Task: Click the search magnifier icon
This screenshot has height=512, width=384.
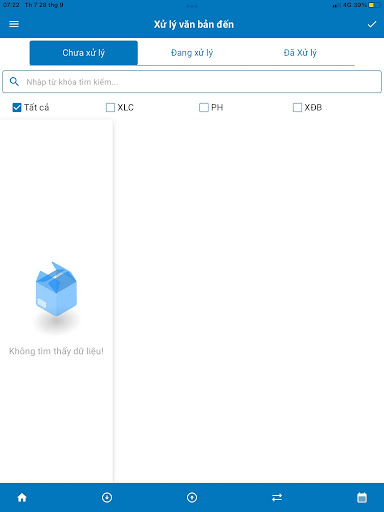Action: click(x=14, y=81)
